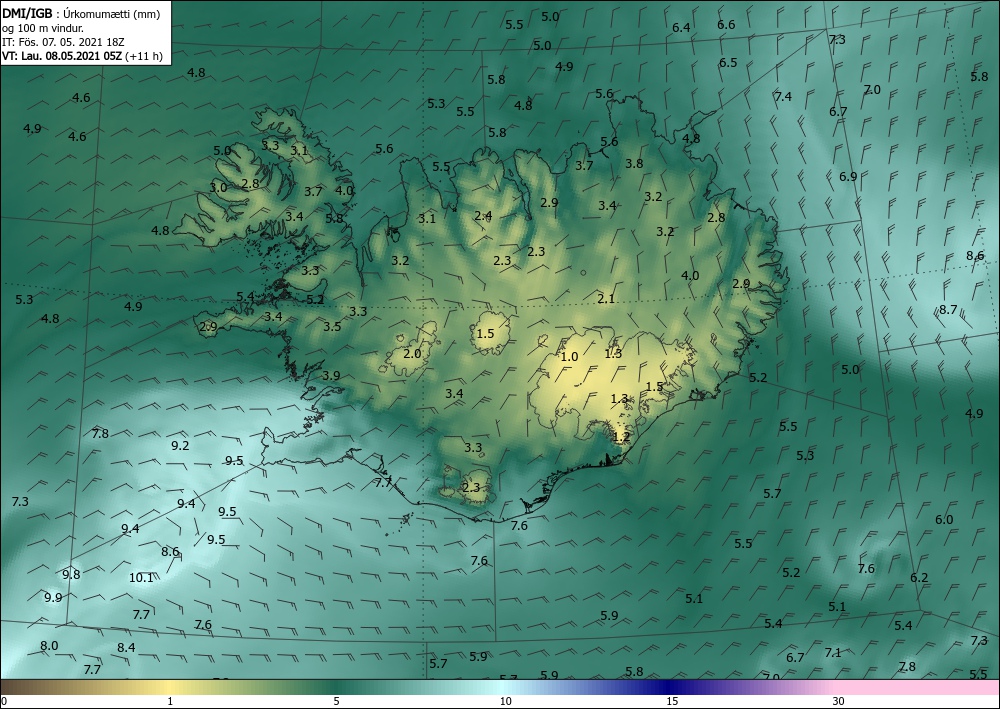Click the 3.9 value near the west coast
Viewport: 1000px width, 709px height.
click(331, 376)
